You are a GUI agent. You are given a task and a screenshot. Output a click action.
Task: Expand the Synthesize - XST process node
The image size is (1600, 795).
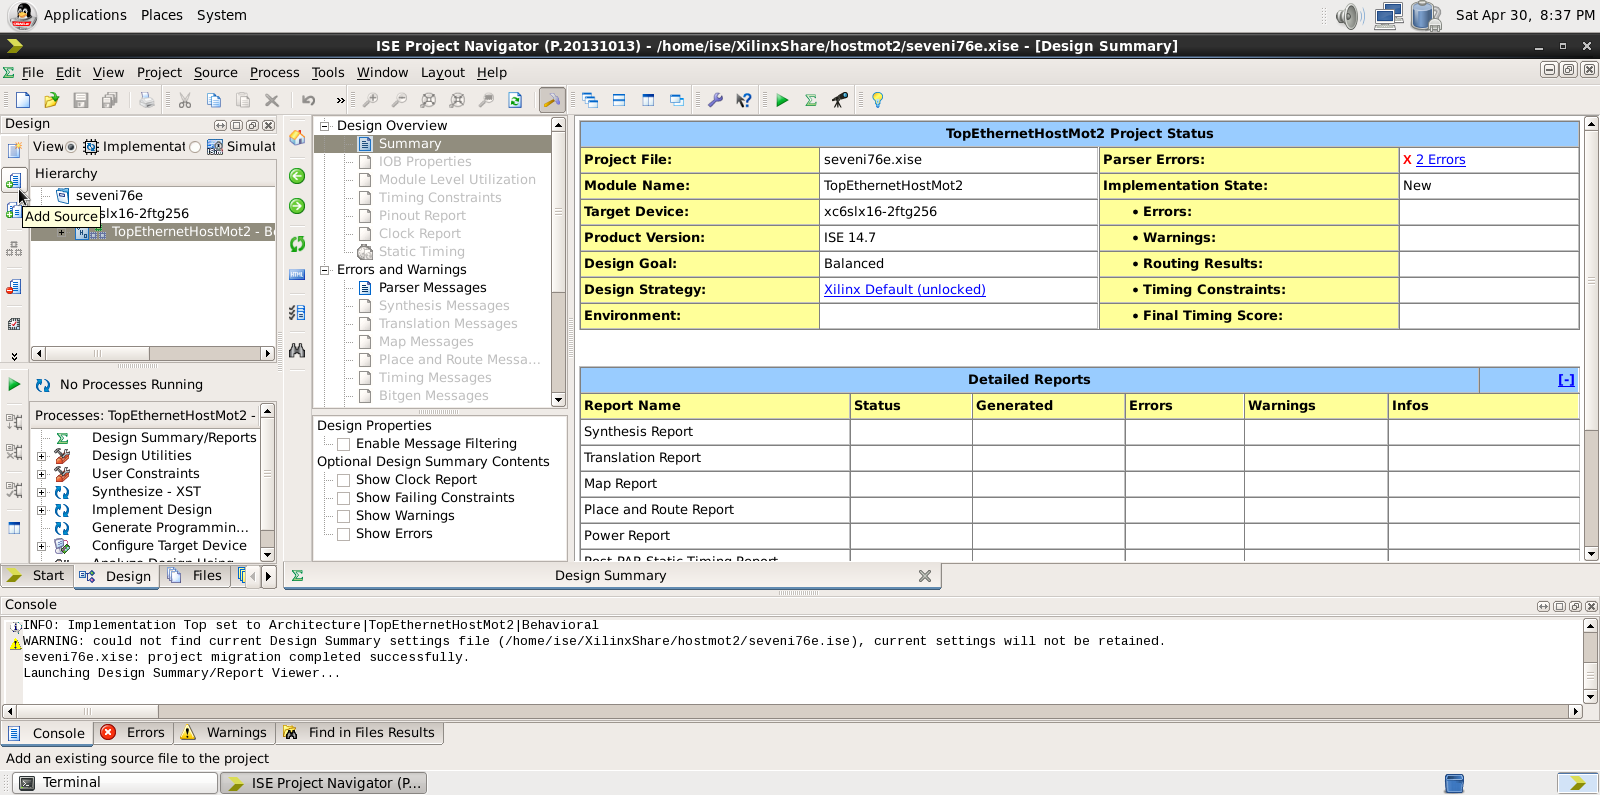point(41,492)
